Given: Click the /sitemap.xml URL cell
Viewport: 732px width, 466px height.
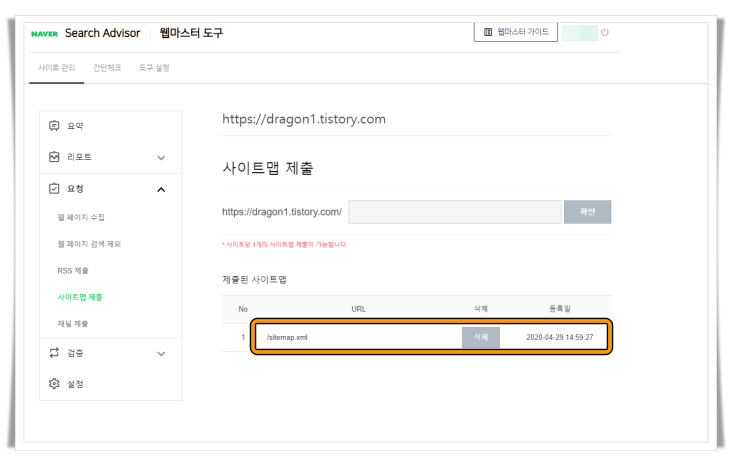Looking at the screenshot, I should (287, 337).
